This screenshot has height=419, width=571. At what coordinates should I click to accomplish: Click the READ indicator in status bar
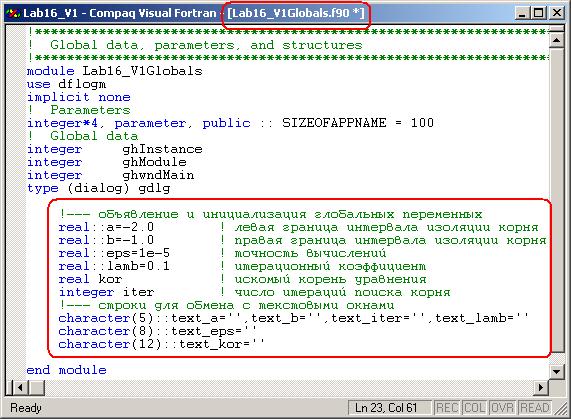(534, 408)
